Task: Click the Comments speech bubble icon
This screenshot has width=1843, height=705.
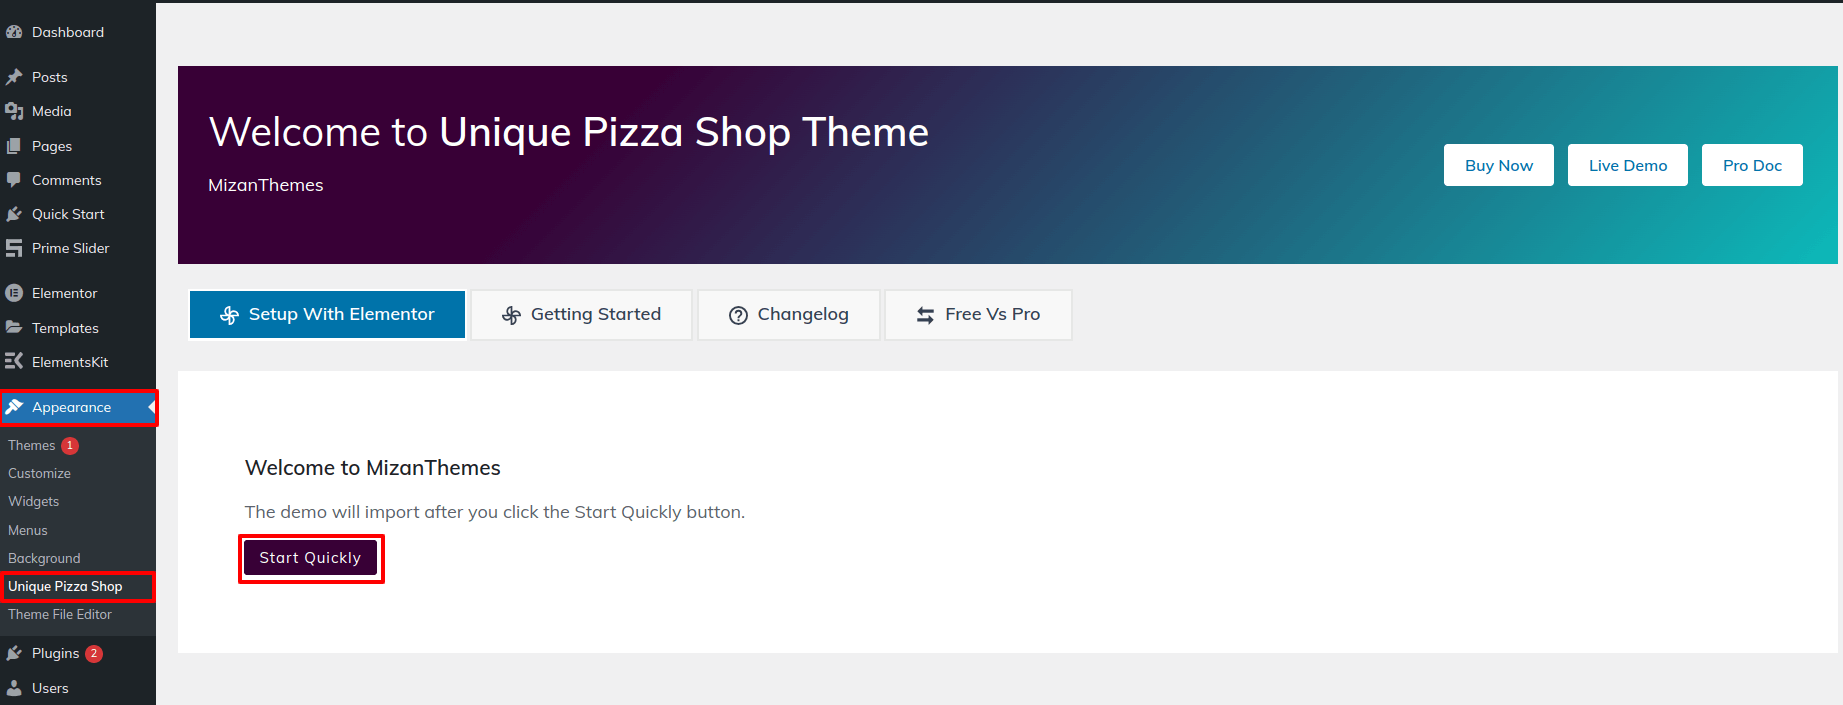Action: [x=14, y=180]
